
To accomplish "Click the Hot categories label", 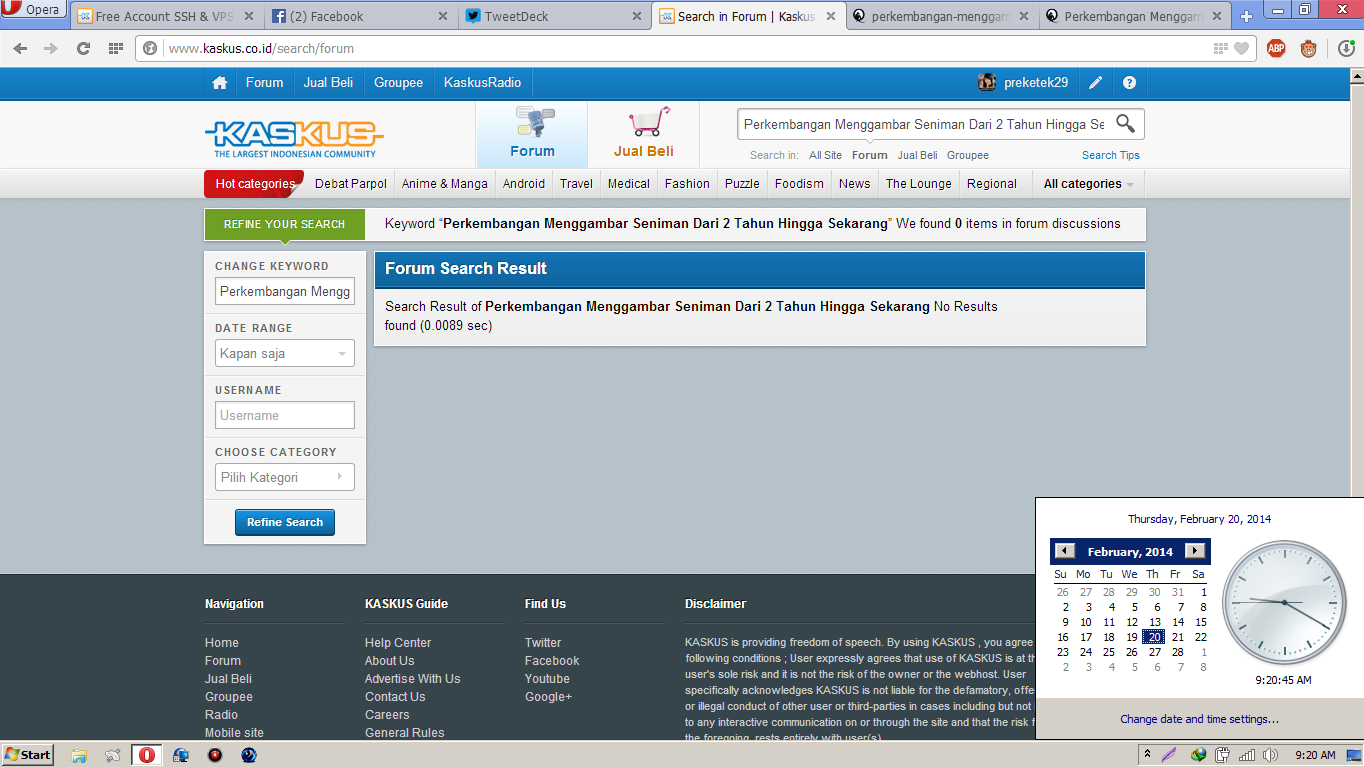I will pos(254,184).
